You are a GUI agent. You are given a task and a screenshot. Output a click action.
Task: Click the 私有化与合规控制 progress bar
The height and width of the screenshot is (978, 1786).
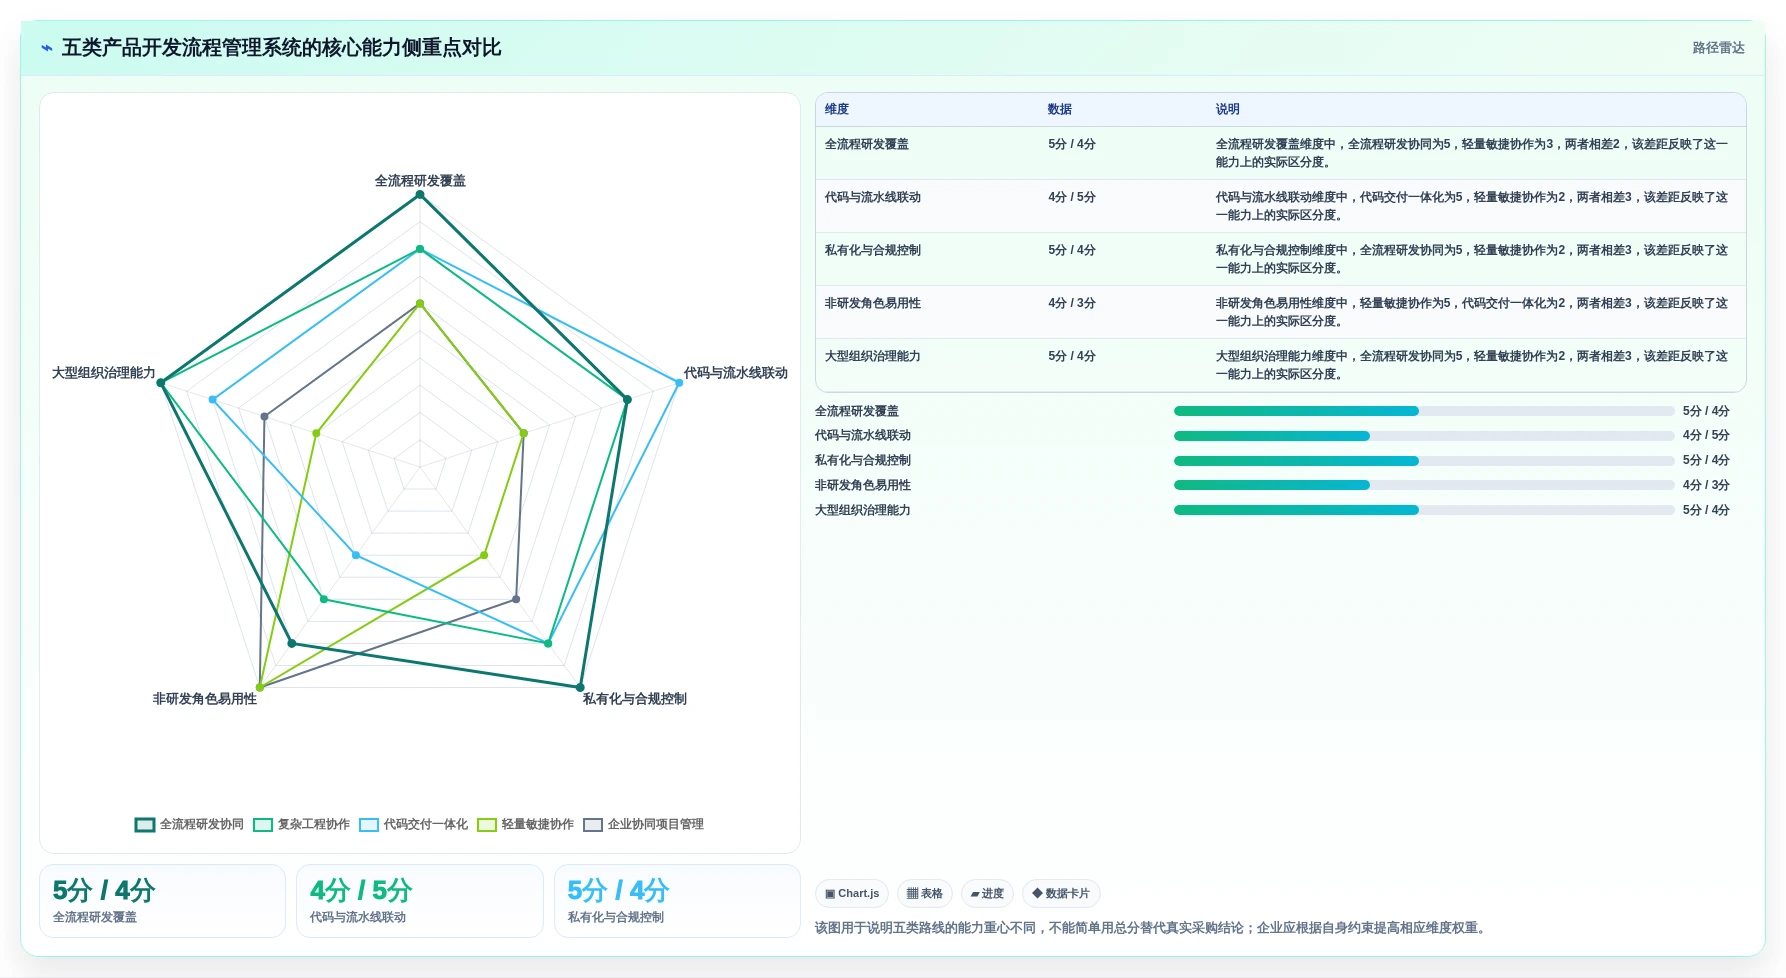[x=1424, y=461]
